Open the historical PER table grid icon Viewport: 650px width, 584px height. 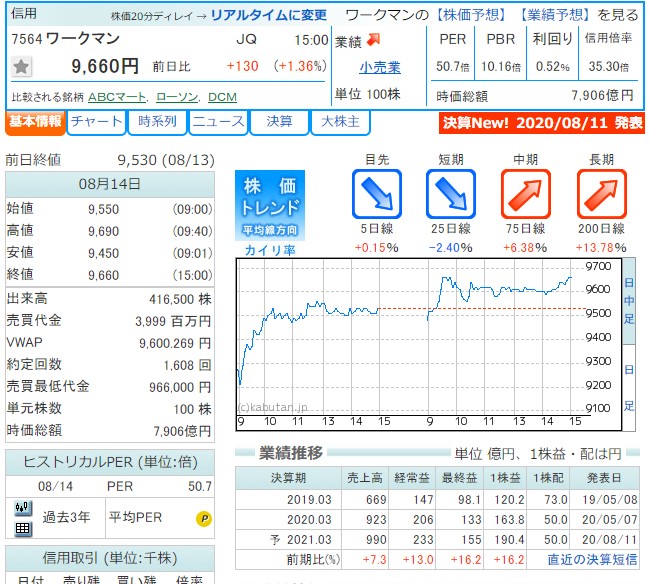22,528
